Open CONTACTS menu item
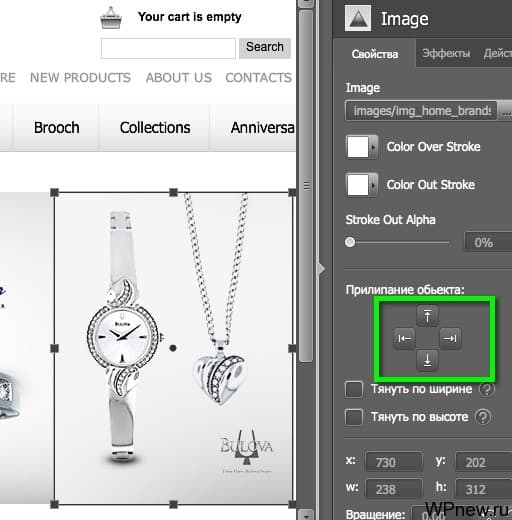 click(x=259, y=78)
